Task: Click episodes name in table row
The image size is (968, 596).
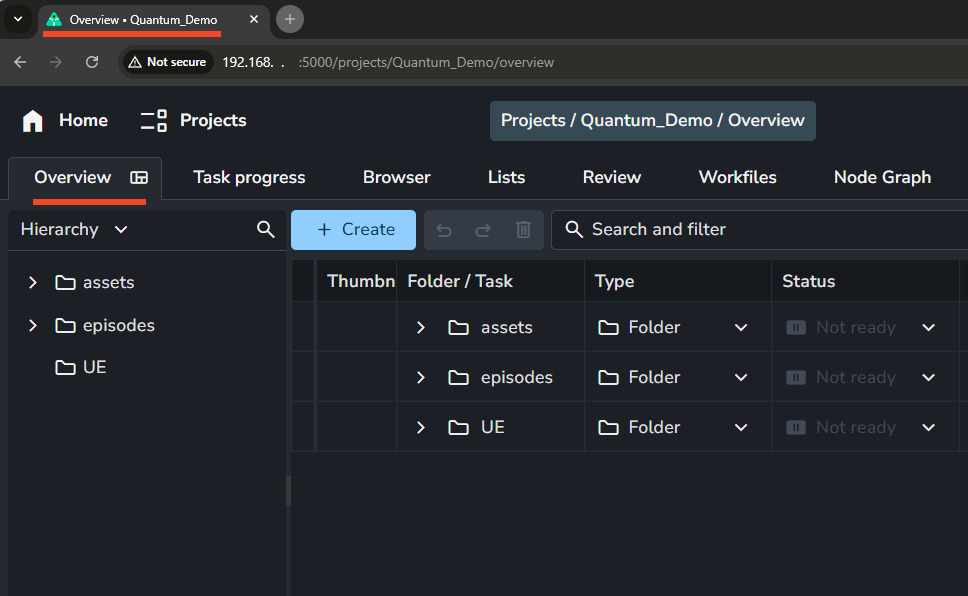Action: click(517, 377)
